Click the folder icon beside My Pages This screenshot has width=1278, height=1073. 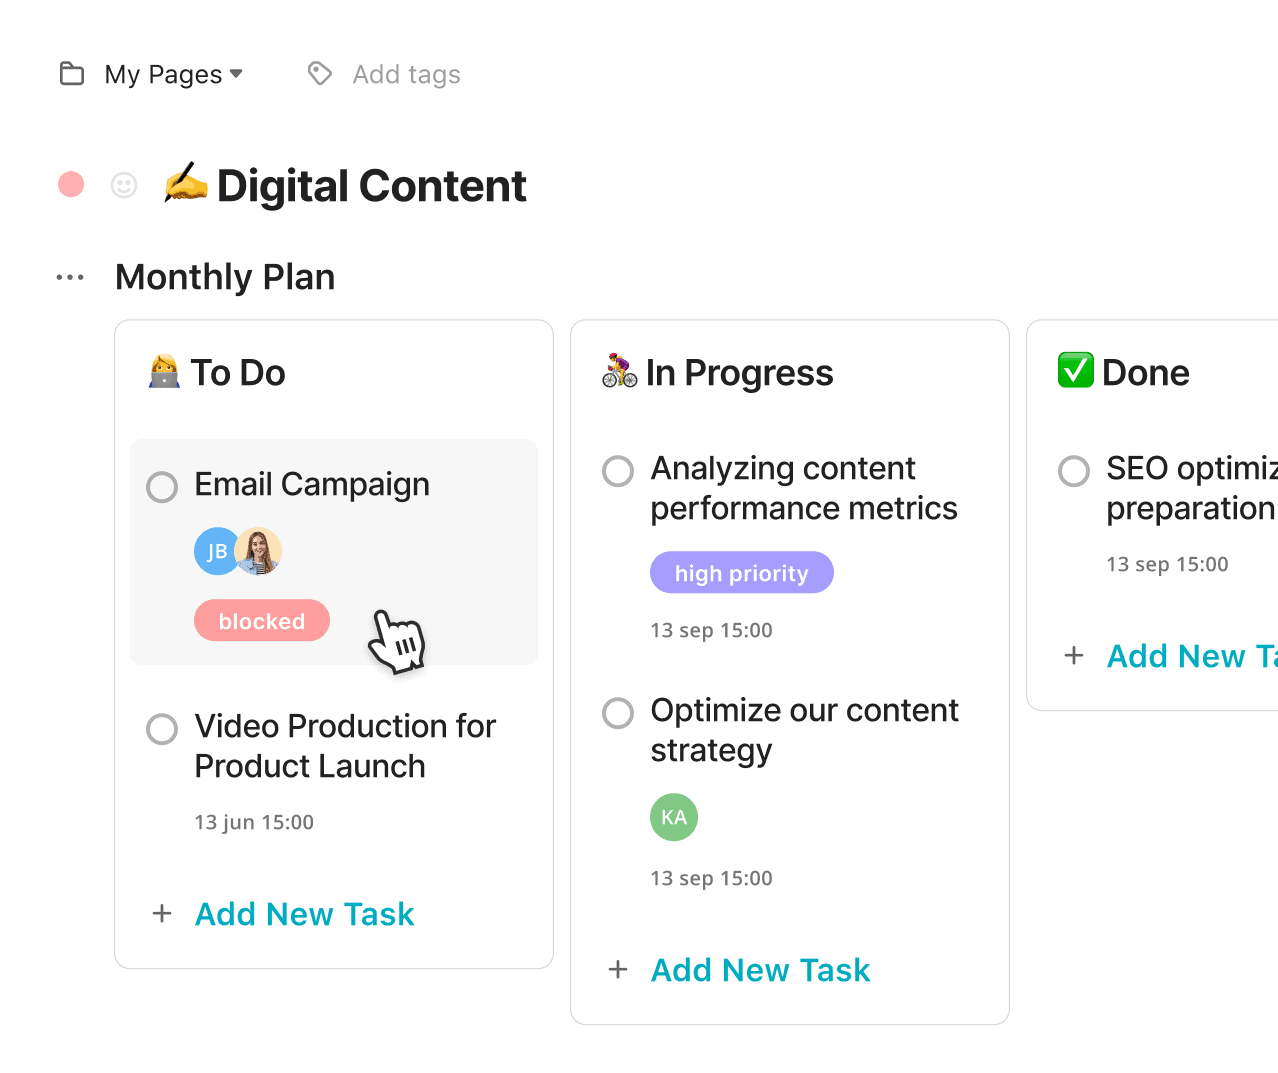72,74
